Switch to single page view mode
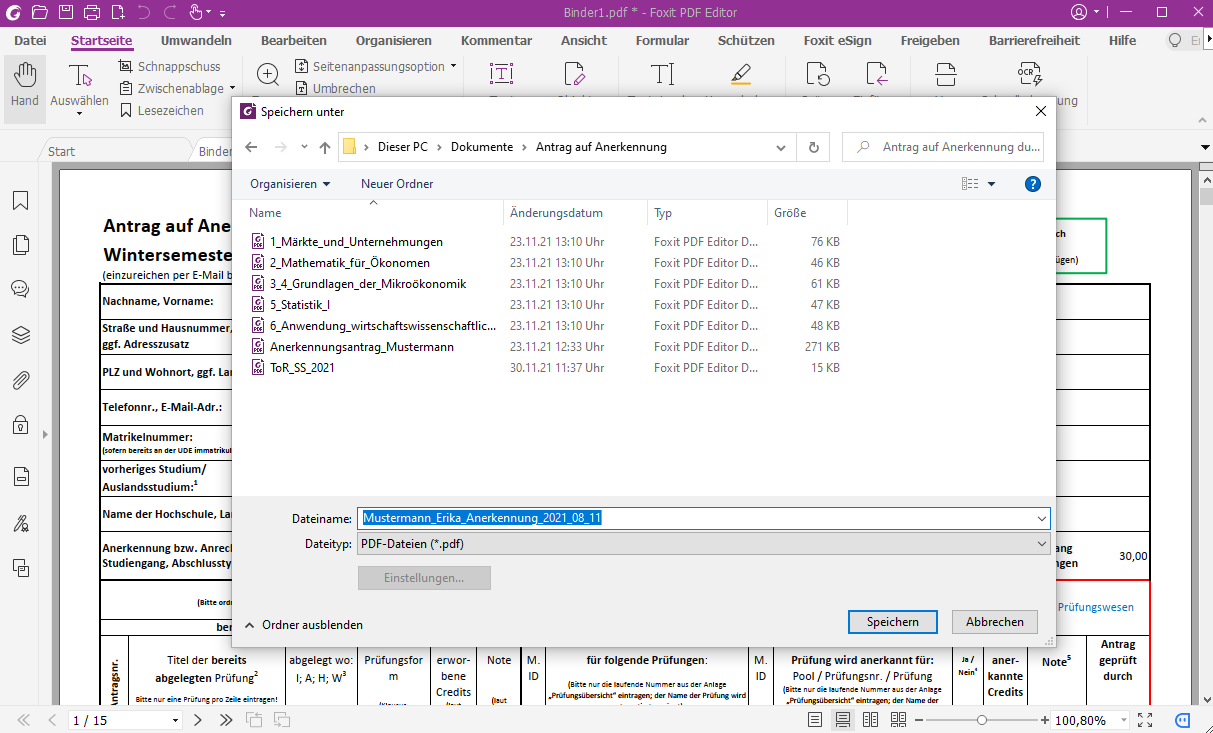Screen dimensions: 1213x733 pos(816,720)
